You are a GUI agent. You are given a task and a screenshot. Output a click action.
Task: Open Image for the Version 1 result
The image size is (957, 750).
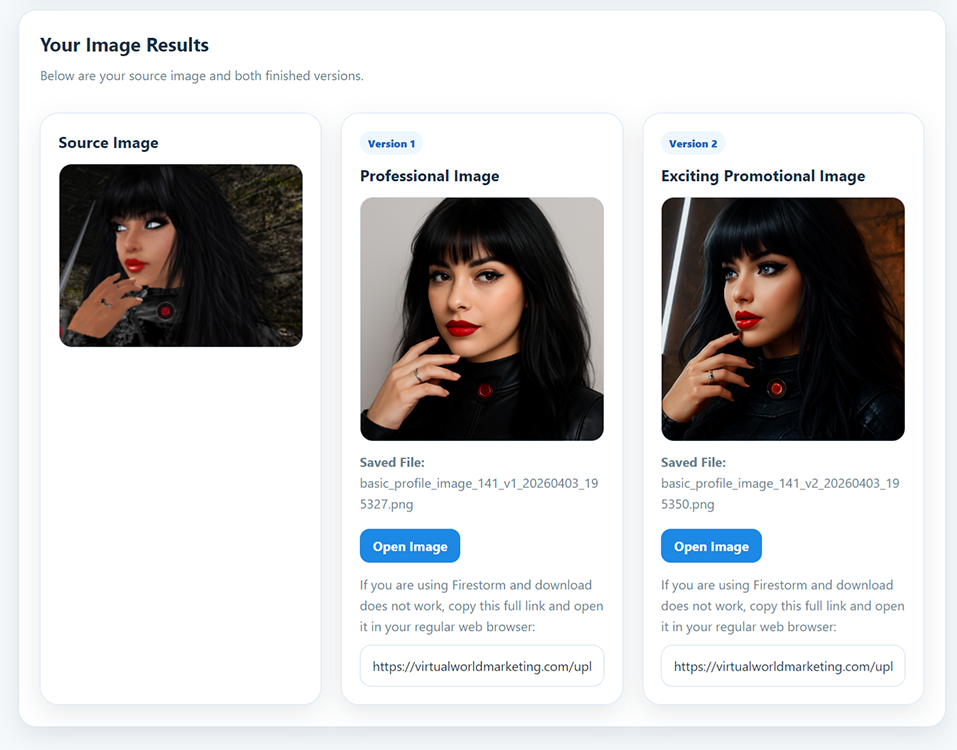pos(409,546)
